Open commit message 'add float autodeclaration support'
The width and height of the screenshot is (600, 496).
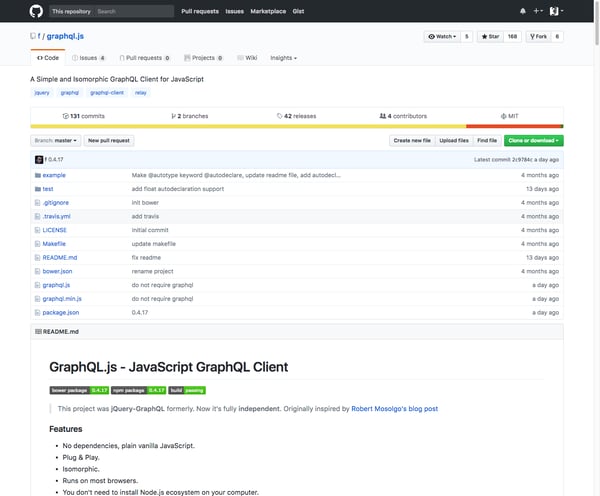[178, 189]
